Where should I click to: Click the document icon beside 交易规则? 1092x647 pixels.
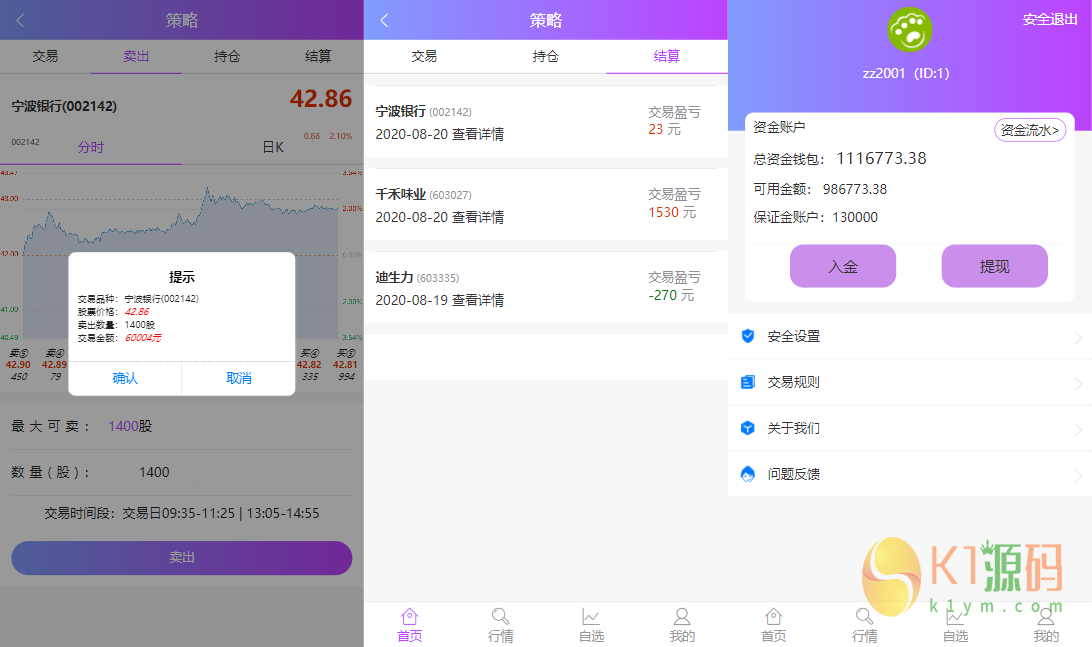pos(747,382)
